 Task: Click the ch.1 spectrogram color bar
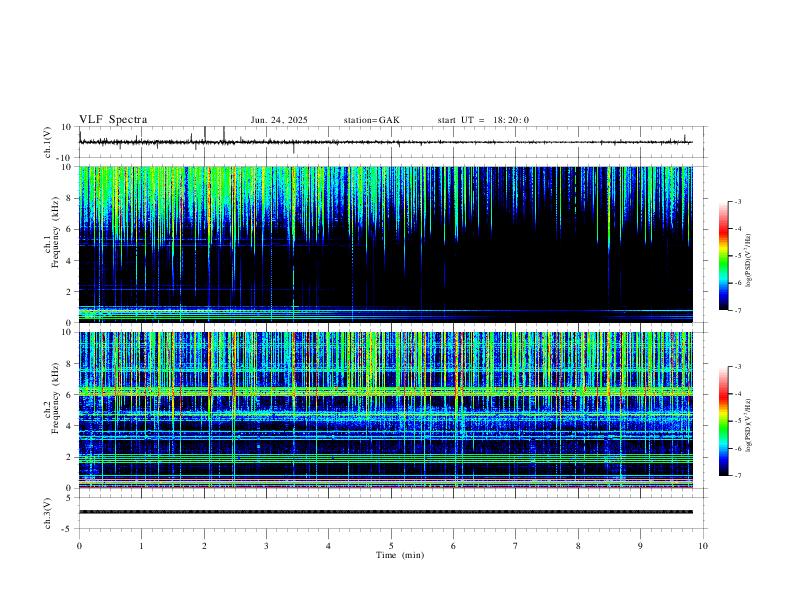coord(724,256)
